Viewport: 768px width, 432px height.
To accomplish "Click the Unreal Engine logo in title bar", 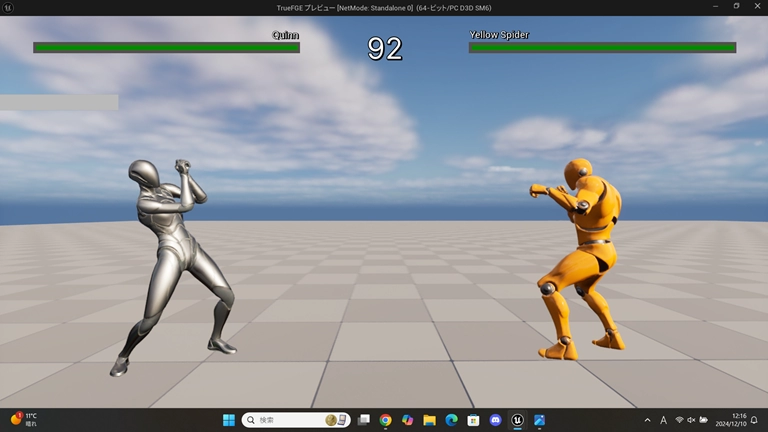I will coord(9,7).
